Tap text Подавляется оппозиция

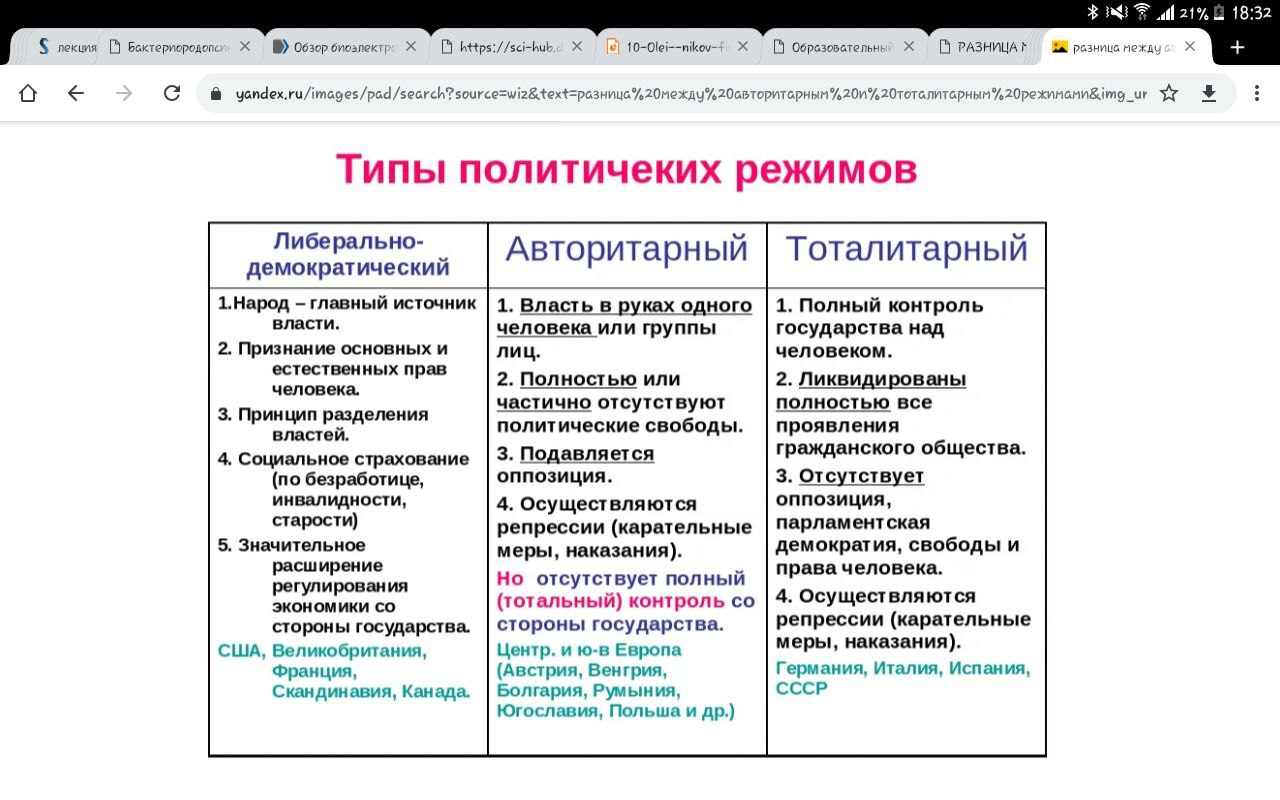[x=576, y=465]
